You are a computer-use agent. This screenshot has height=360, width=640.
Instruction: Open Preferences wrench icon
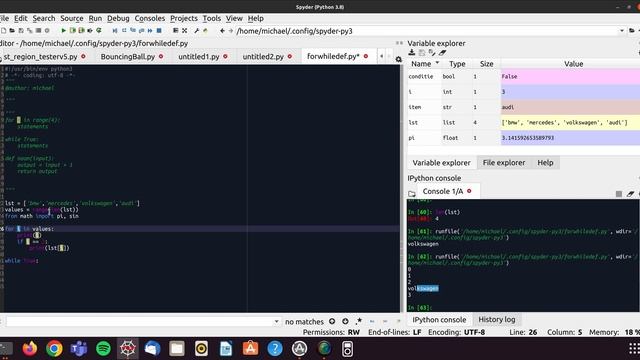point(196,31)
